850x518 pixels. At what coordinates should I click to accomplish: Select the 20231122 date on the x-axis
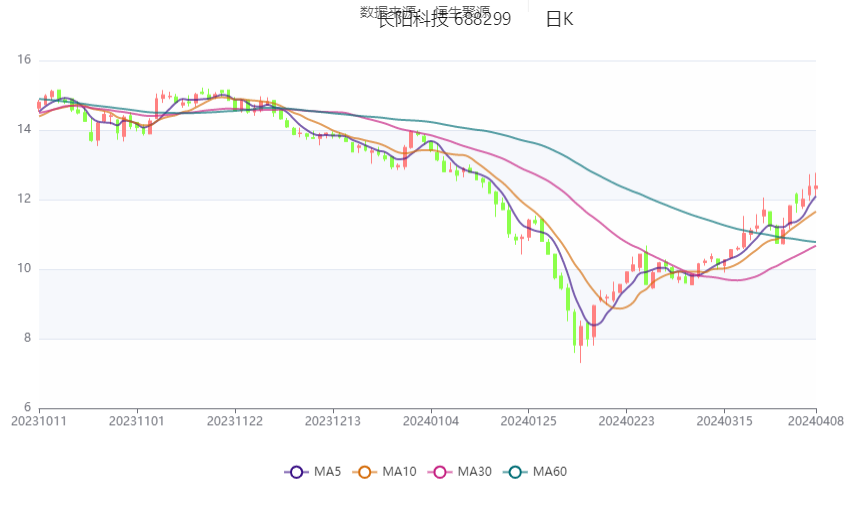236,421
